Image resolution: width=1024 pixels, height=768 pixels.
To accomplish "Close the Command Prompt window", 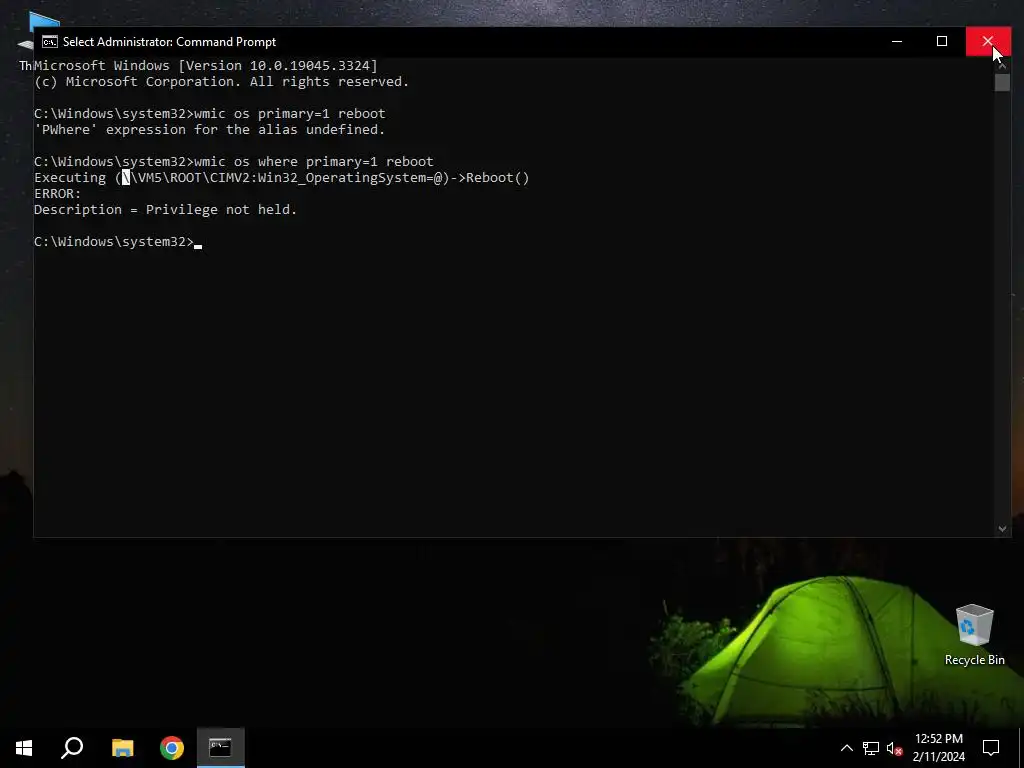I will (987, 42).
